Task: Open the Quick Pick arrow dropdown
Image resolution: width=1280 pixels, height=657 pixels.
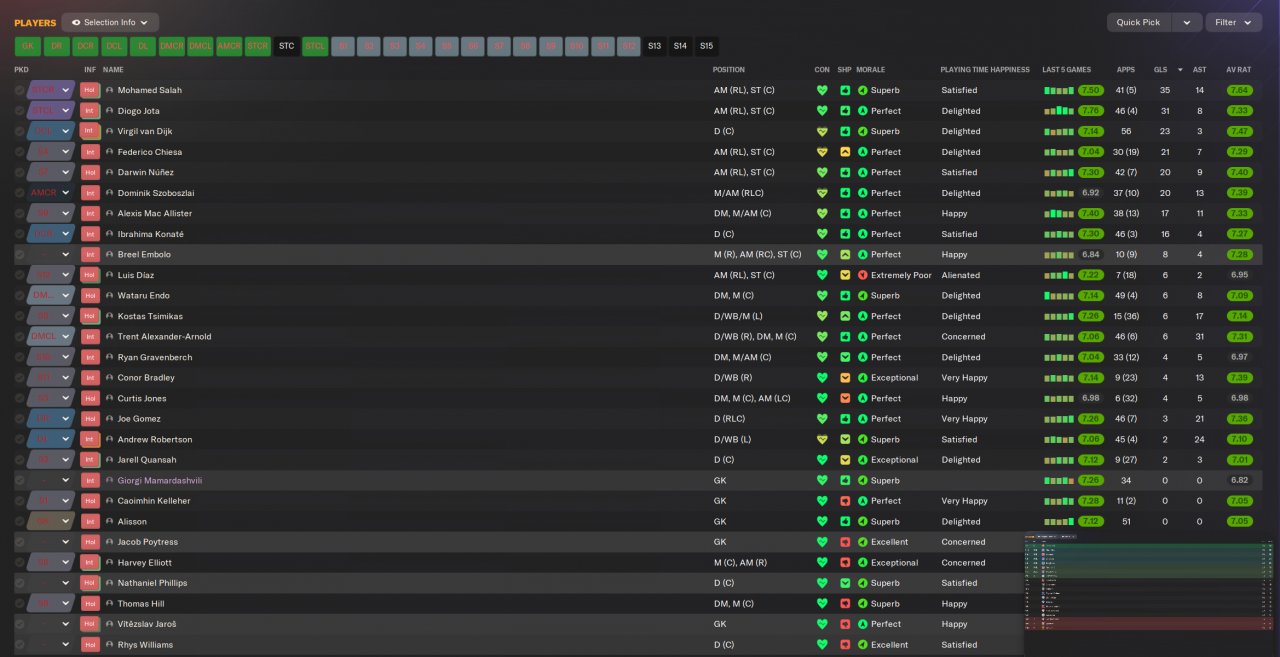Action: [x=1186, y=22]
